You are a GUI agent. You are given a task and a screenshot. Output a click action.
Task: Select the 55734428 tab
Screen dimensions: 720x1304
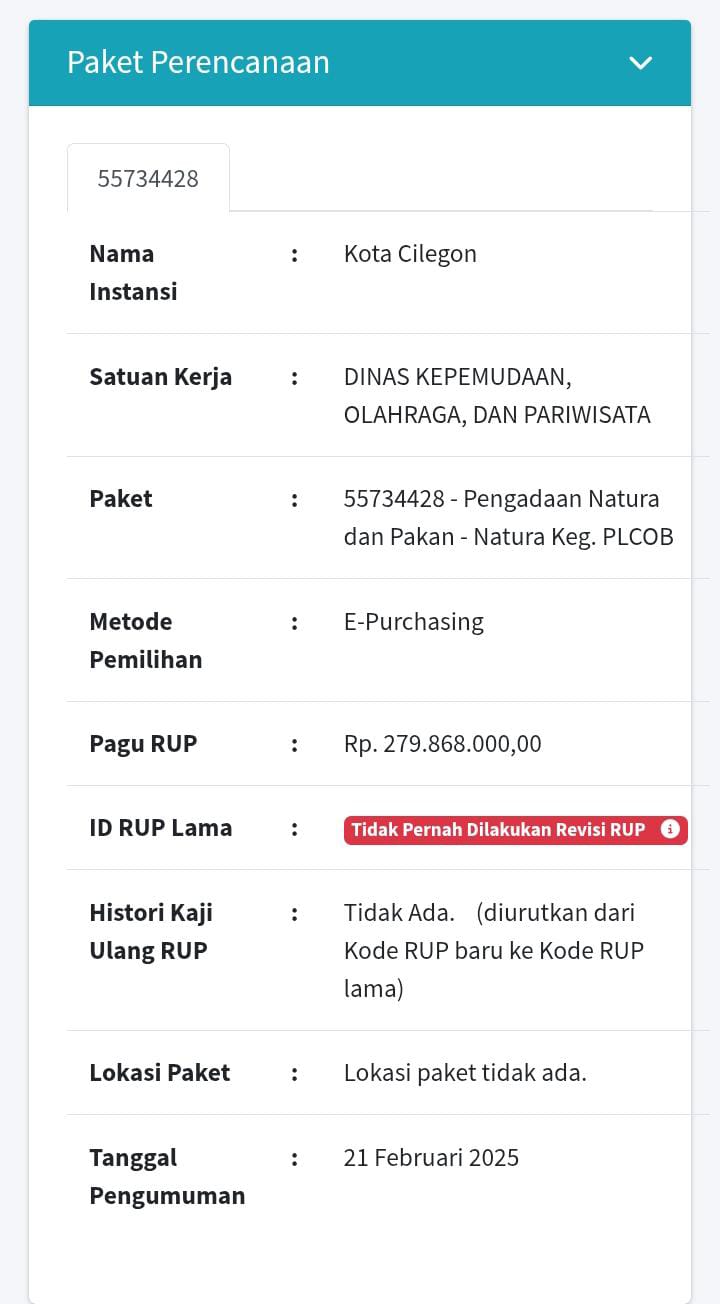tap(148, 179)
